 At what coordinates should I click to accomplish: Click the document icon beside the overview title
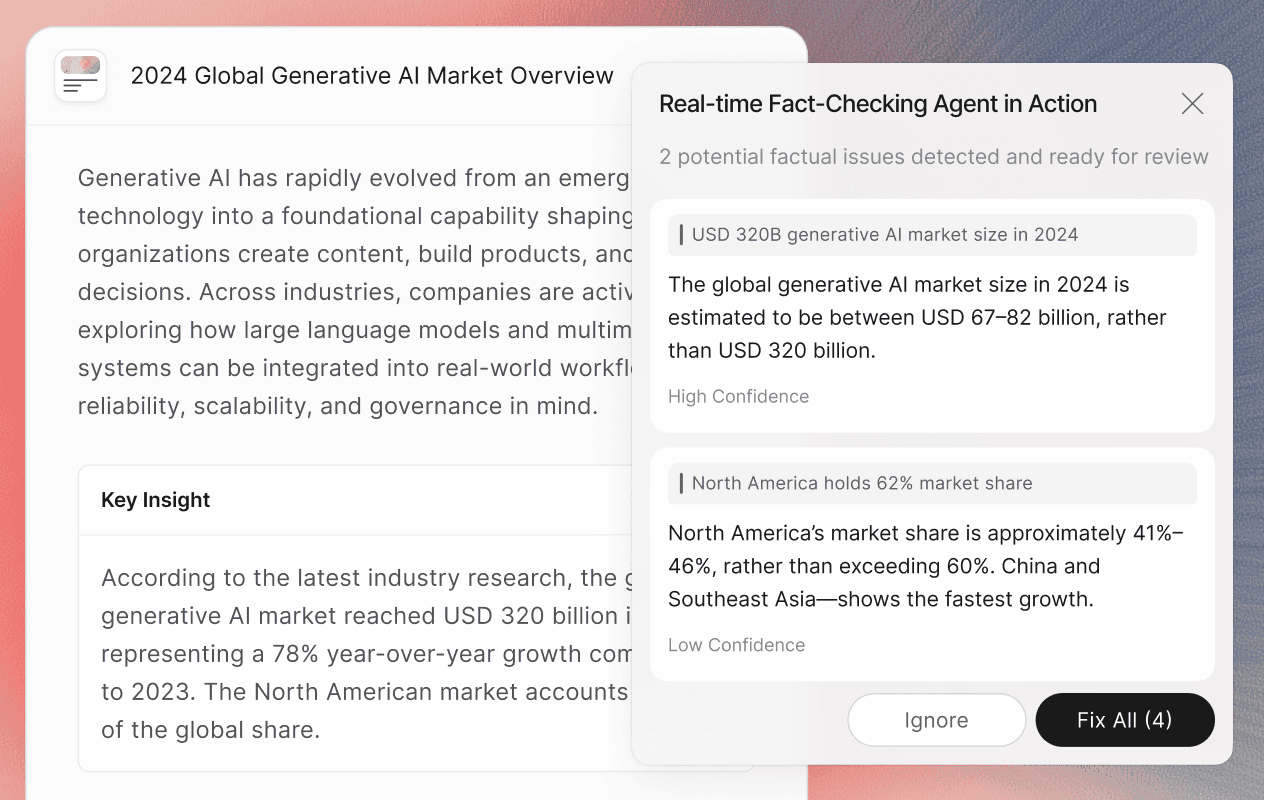pos(80,76)
